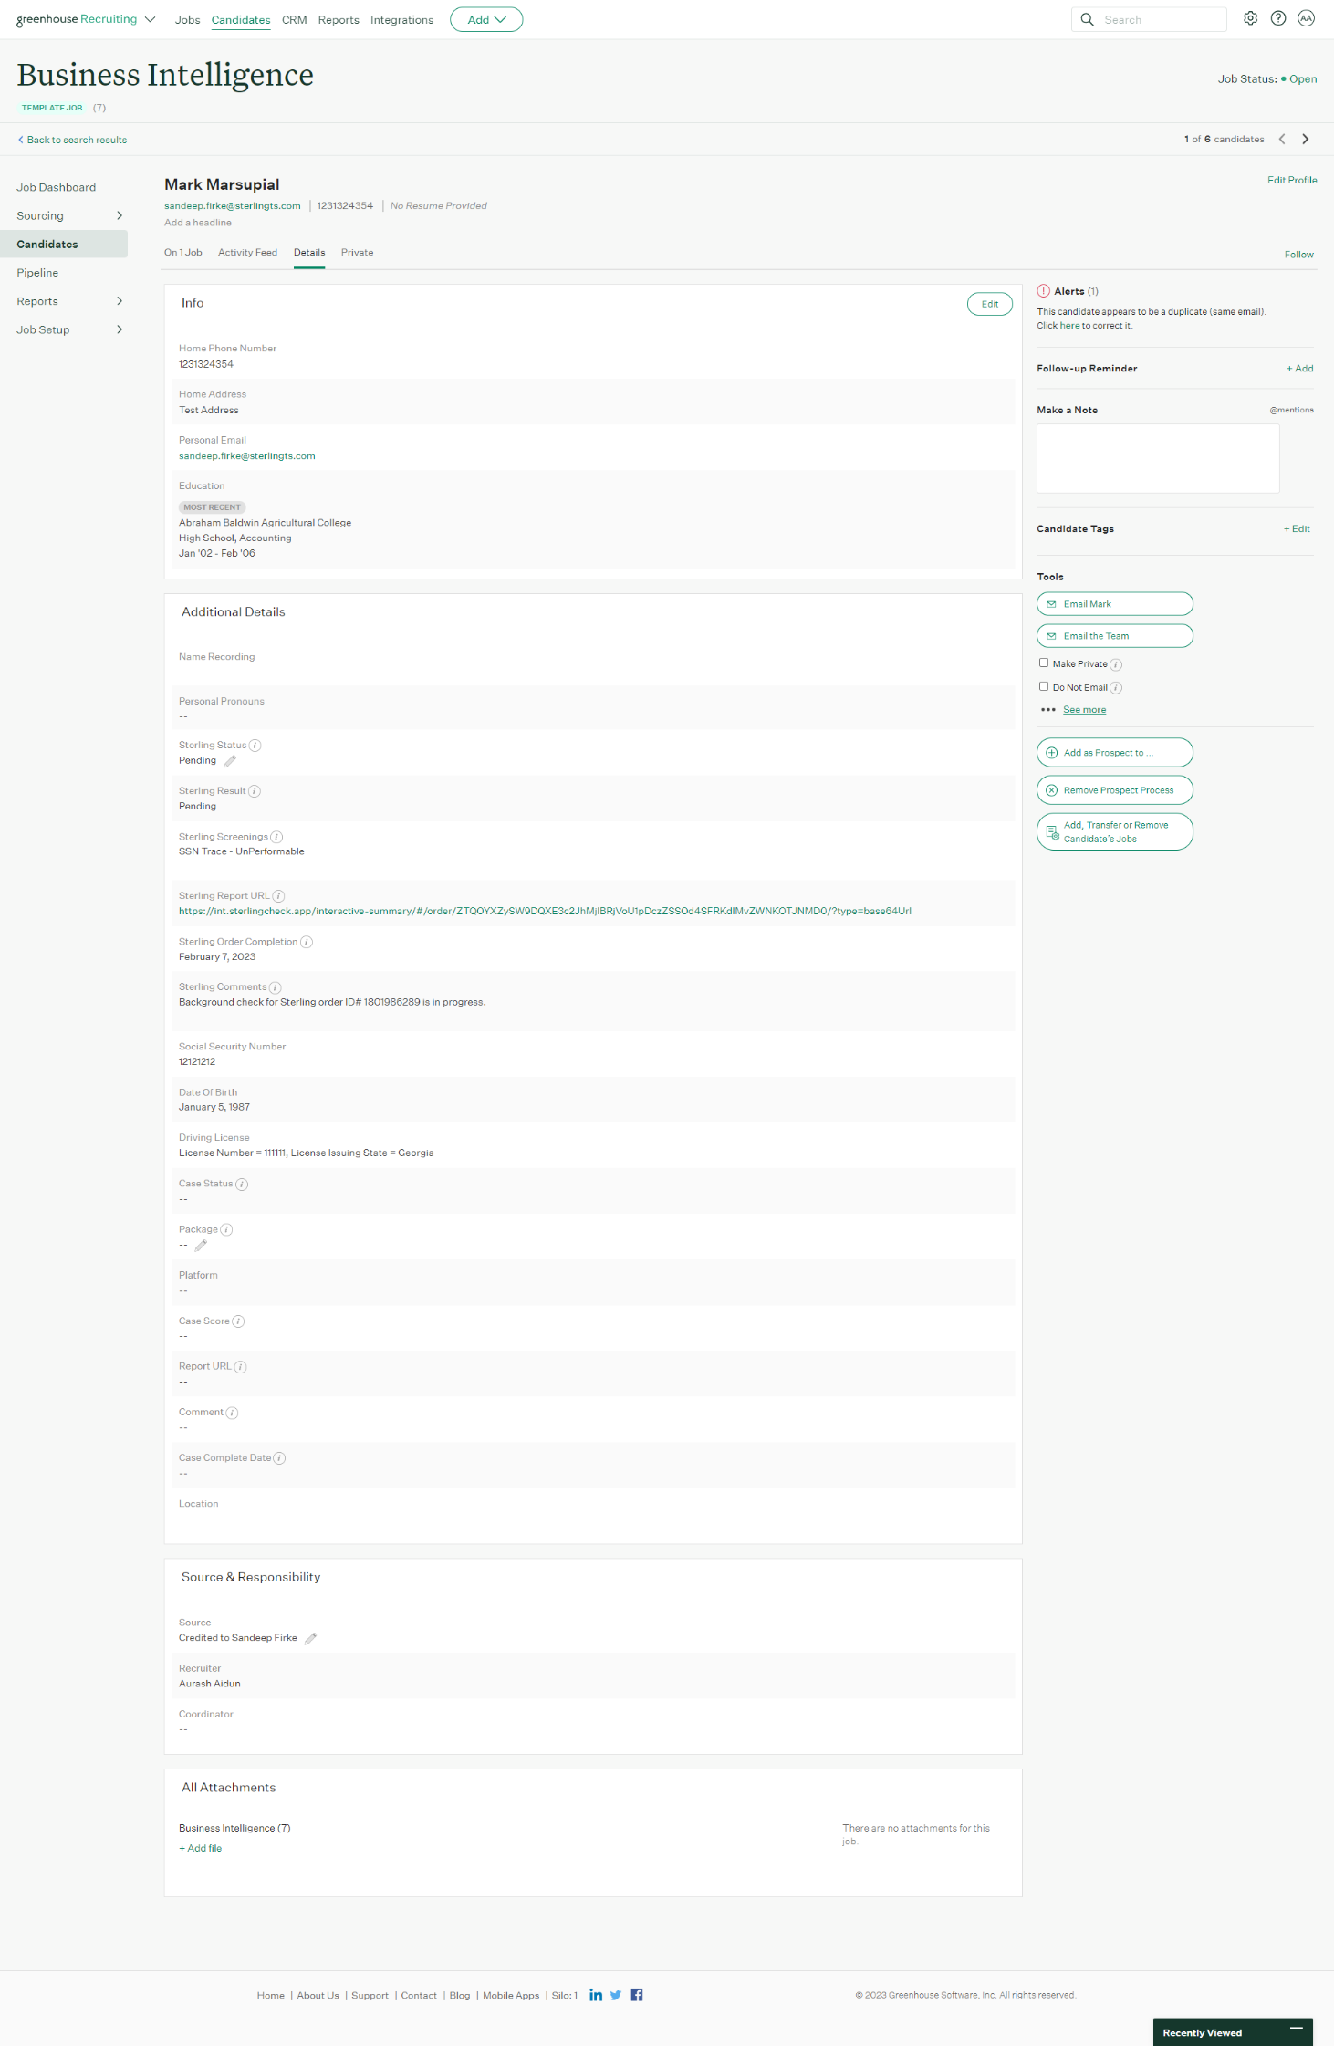The height and width of the screenshot is (2046, 1334).
Task: Expand the Job Setup sidebar section
Action: 119,330
